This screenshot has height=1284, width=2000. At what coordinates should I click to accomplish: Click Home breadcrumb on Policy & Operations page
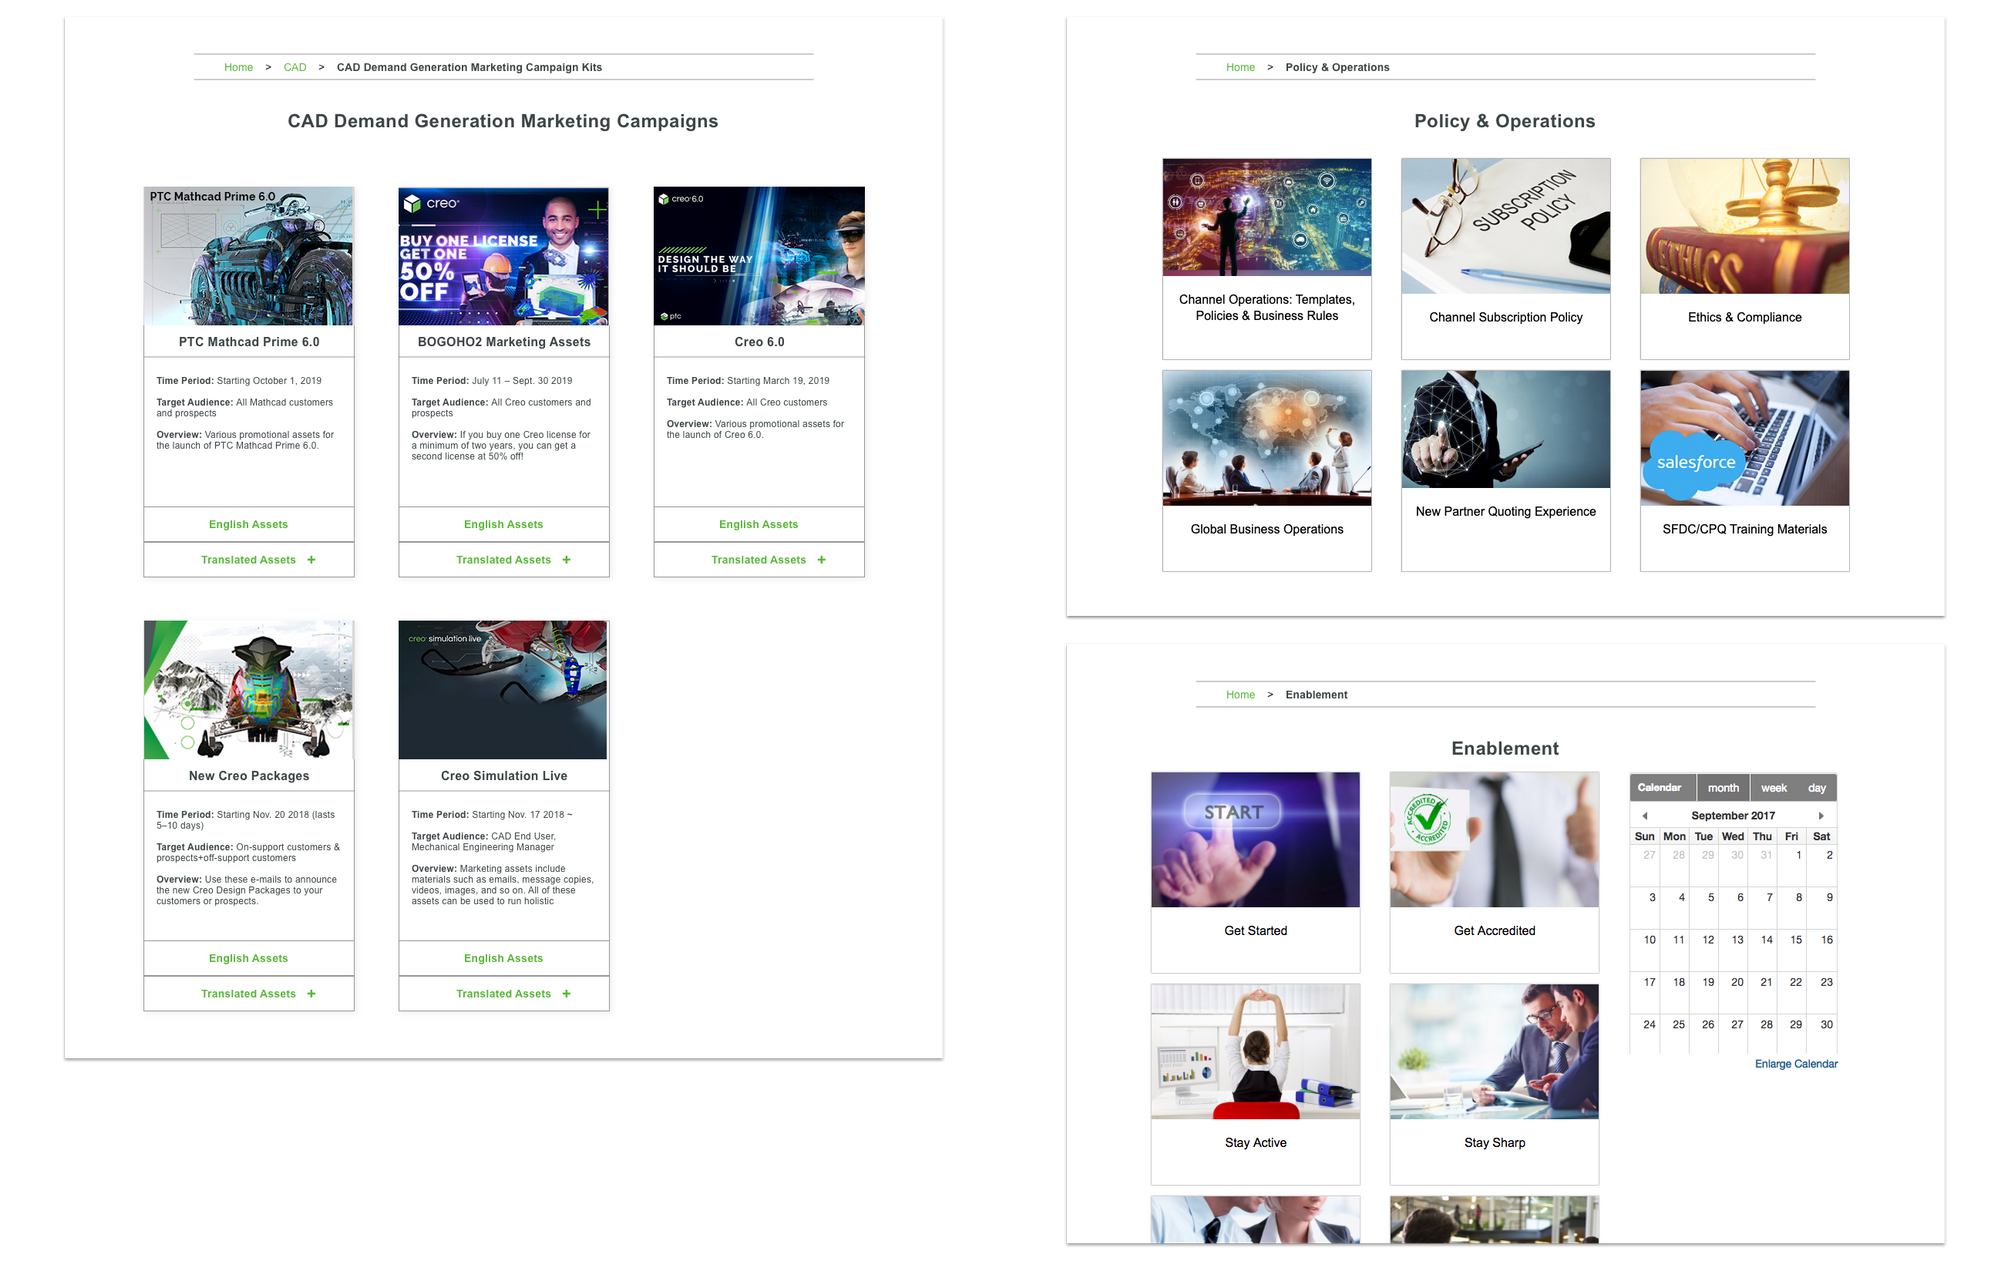coord(1240,67)
